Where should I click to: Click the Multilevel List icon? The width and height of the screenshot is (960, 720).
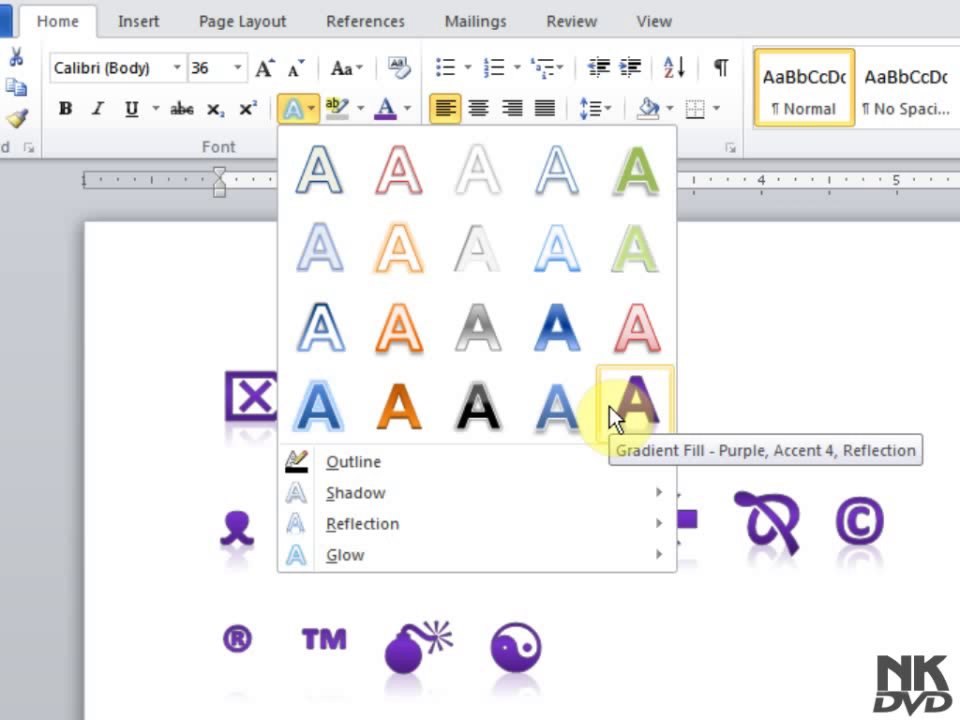tap(542, 67)
